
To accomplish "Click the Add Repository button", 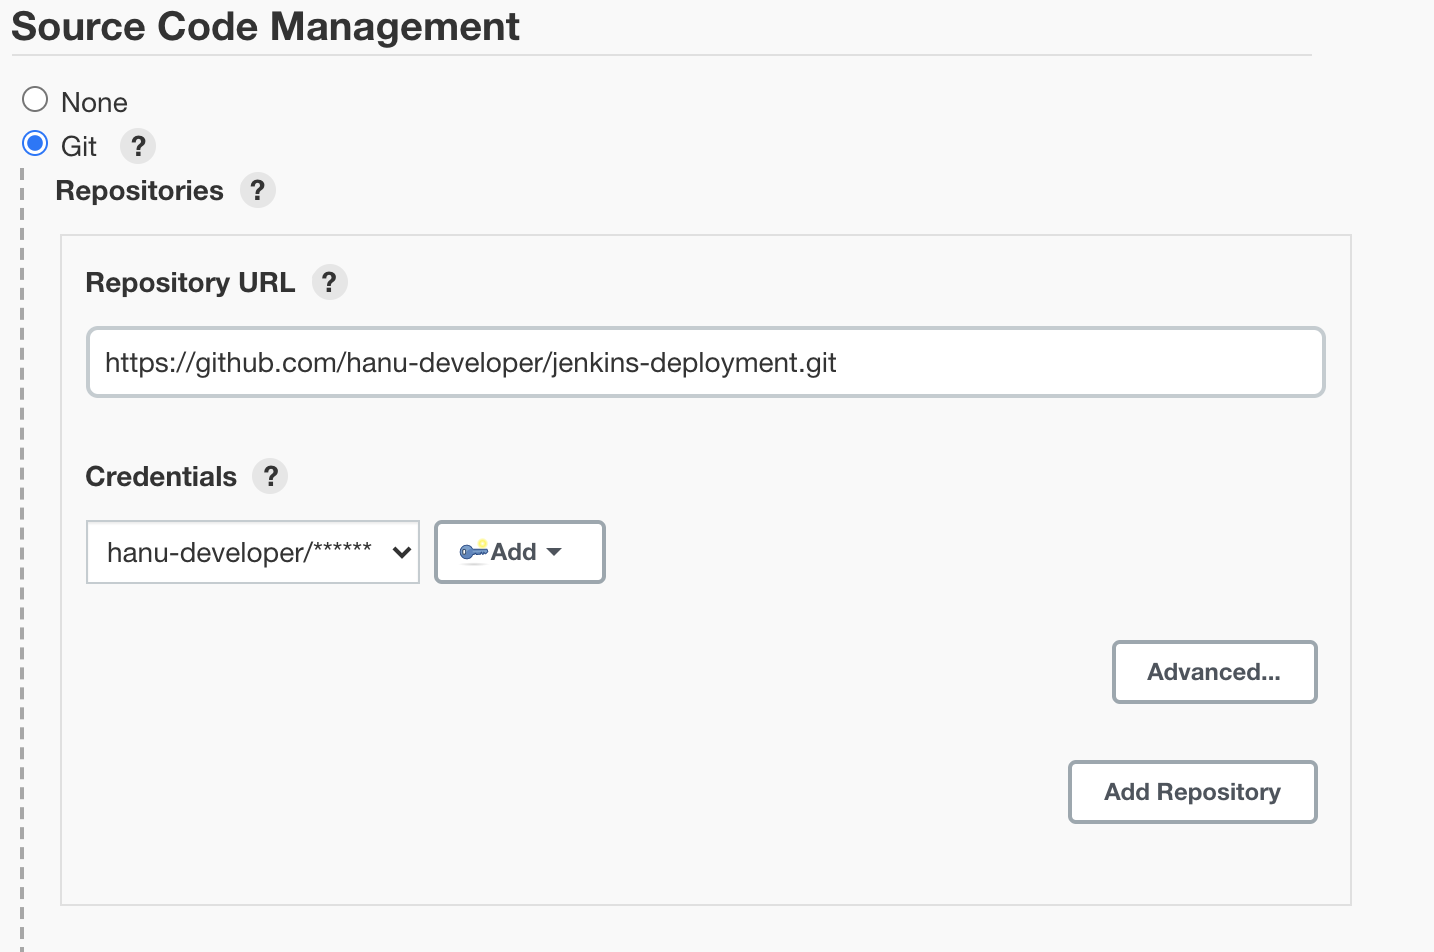I will coord(1192,792).
